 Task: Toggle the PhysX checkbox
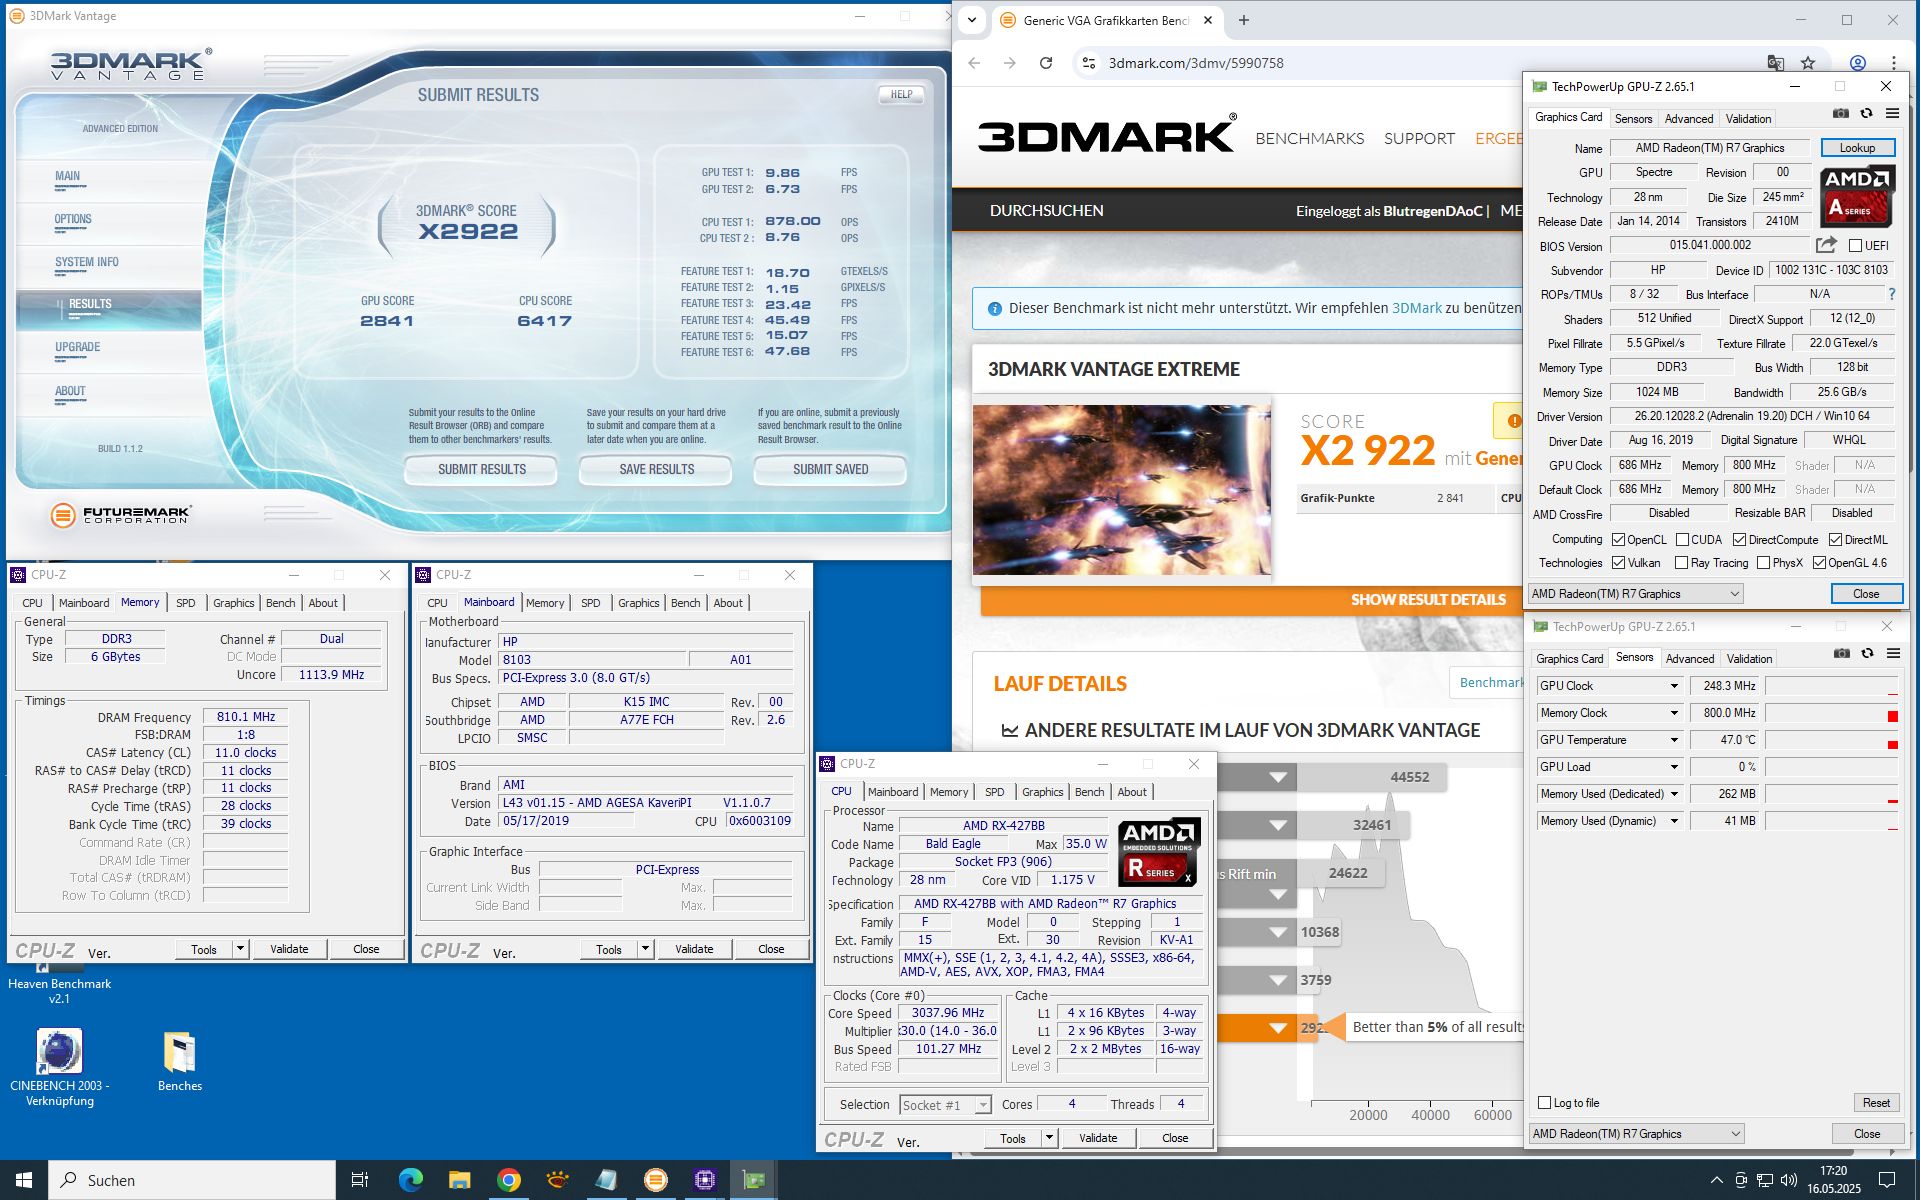(x=1764, y=563)
